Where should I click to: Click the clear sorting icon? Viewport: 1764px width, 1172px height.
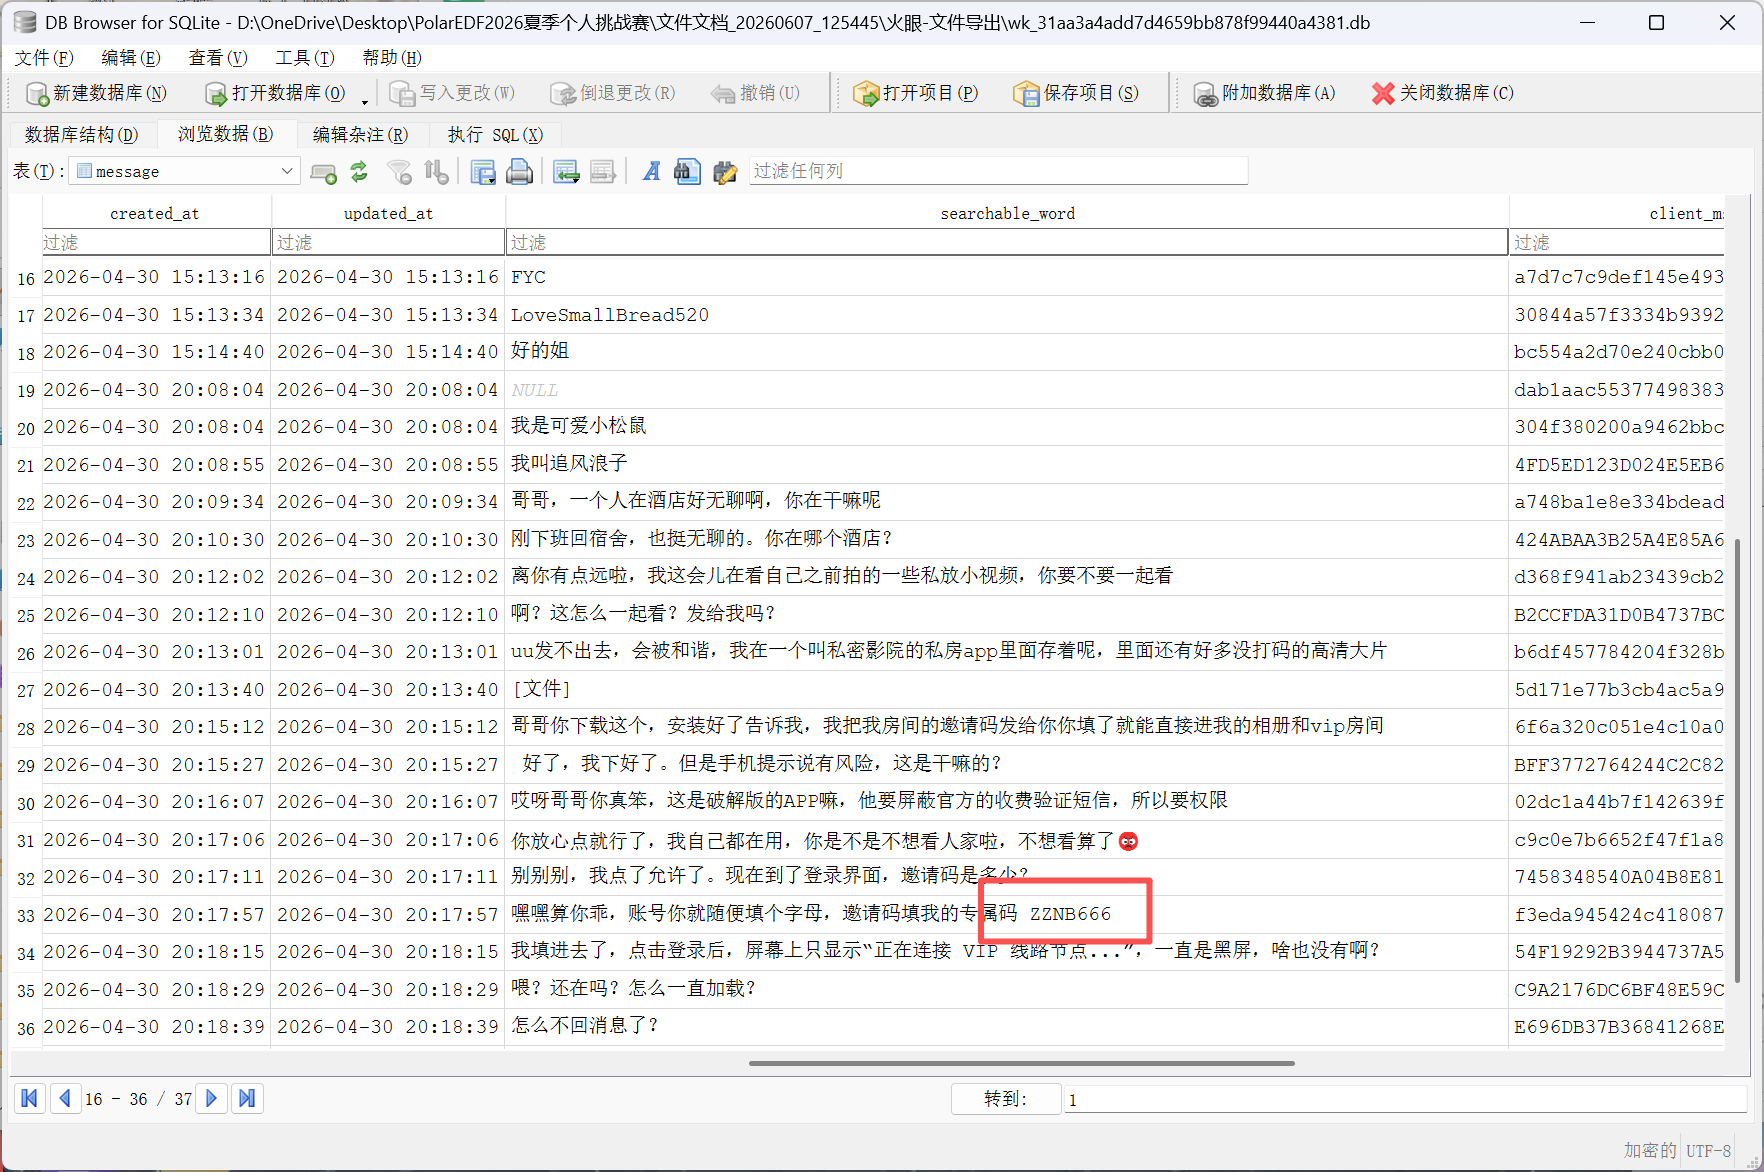[436, 172]
